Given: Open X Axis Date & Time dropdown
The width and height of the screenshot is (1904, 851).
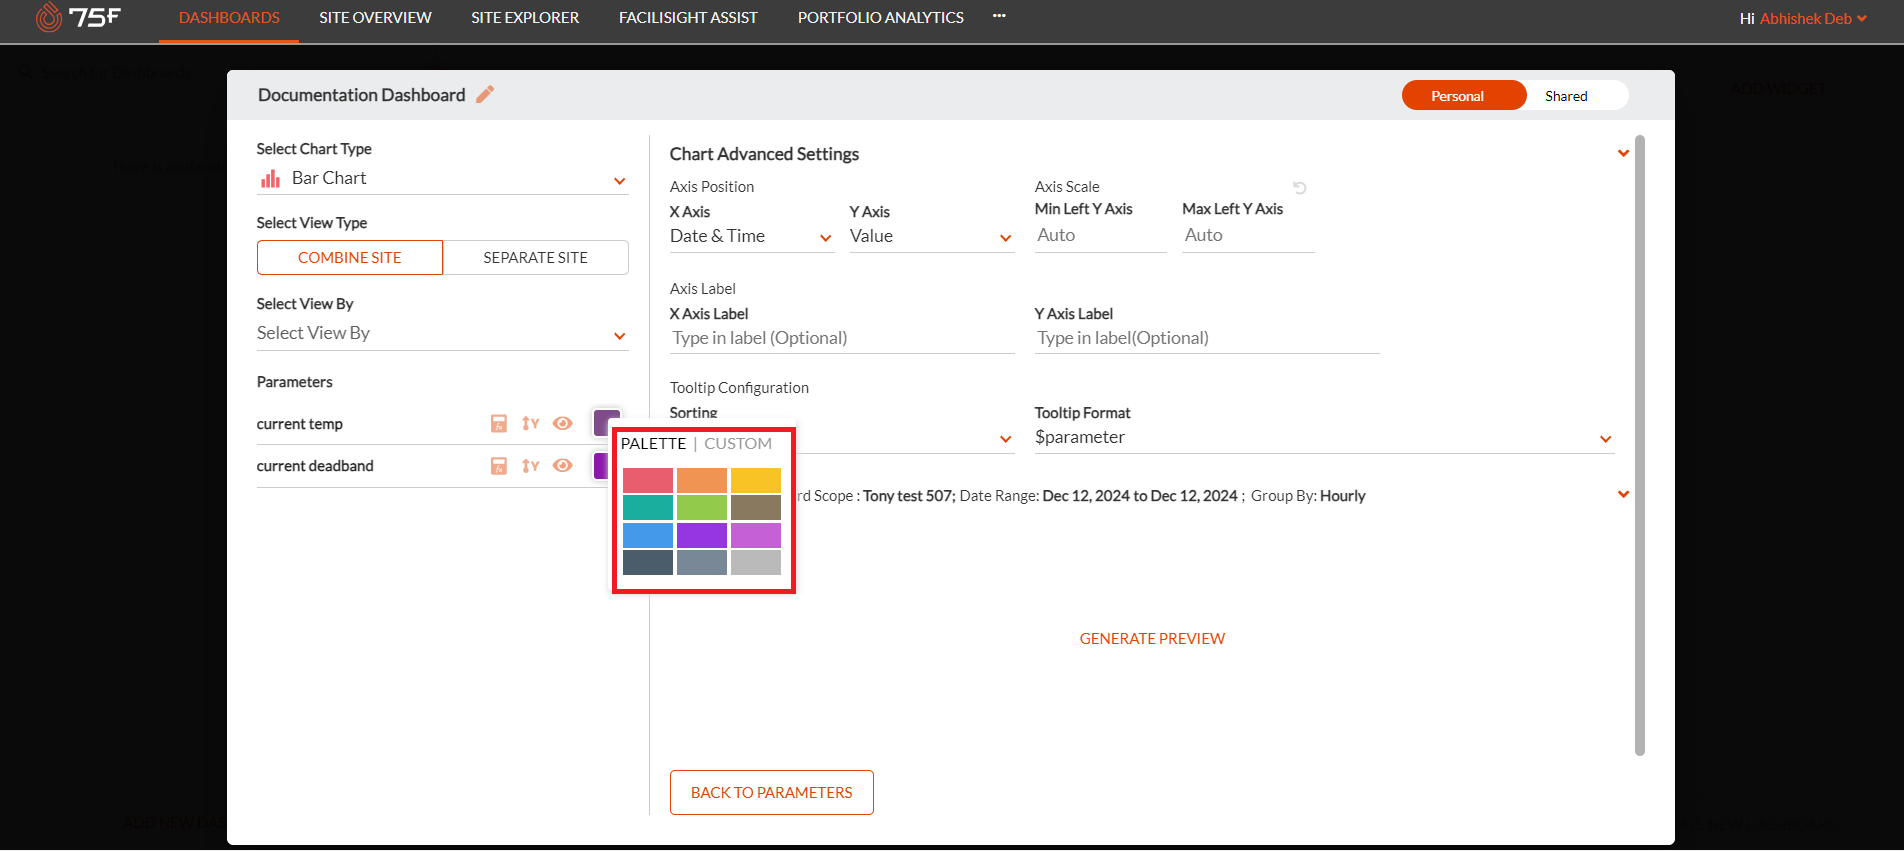Looking at the screenshot, I should [x=752, y=237].
